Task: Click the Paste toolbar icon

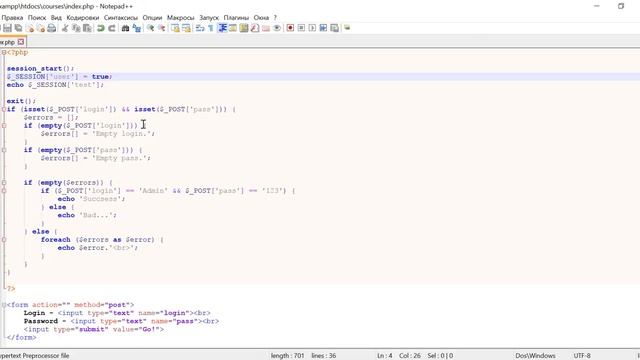Action: point(87,28)
